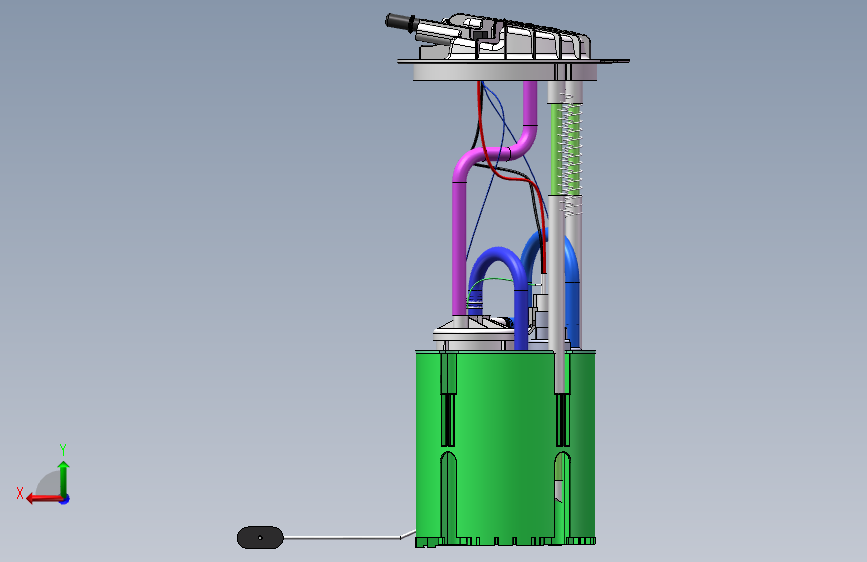The image size is (867, 562).
Task: Select the coiled spring on guide rod
Action: (570, 153)
